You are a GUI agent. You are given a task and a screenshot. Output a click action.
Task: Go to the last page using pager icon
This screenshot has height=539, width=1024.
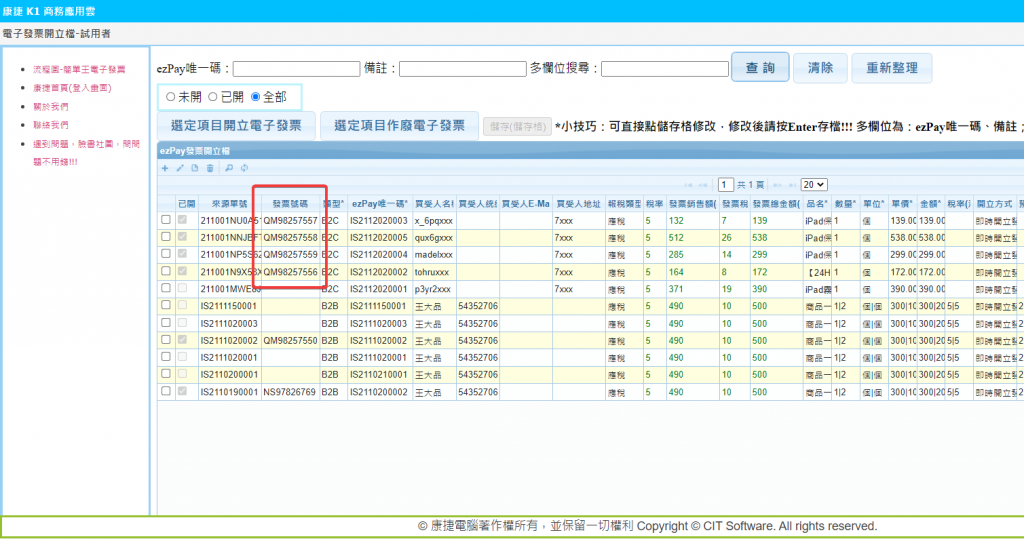(x=790, y=185)
